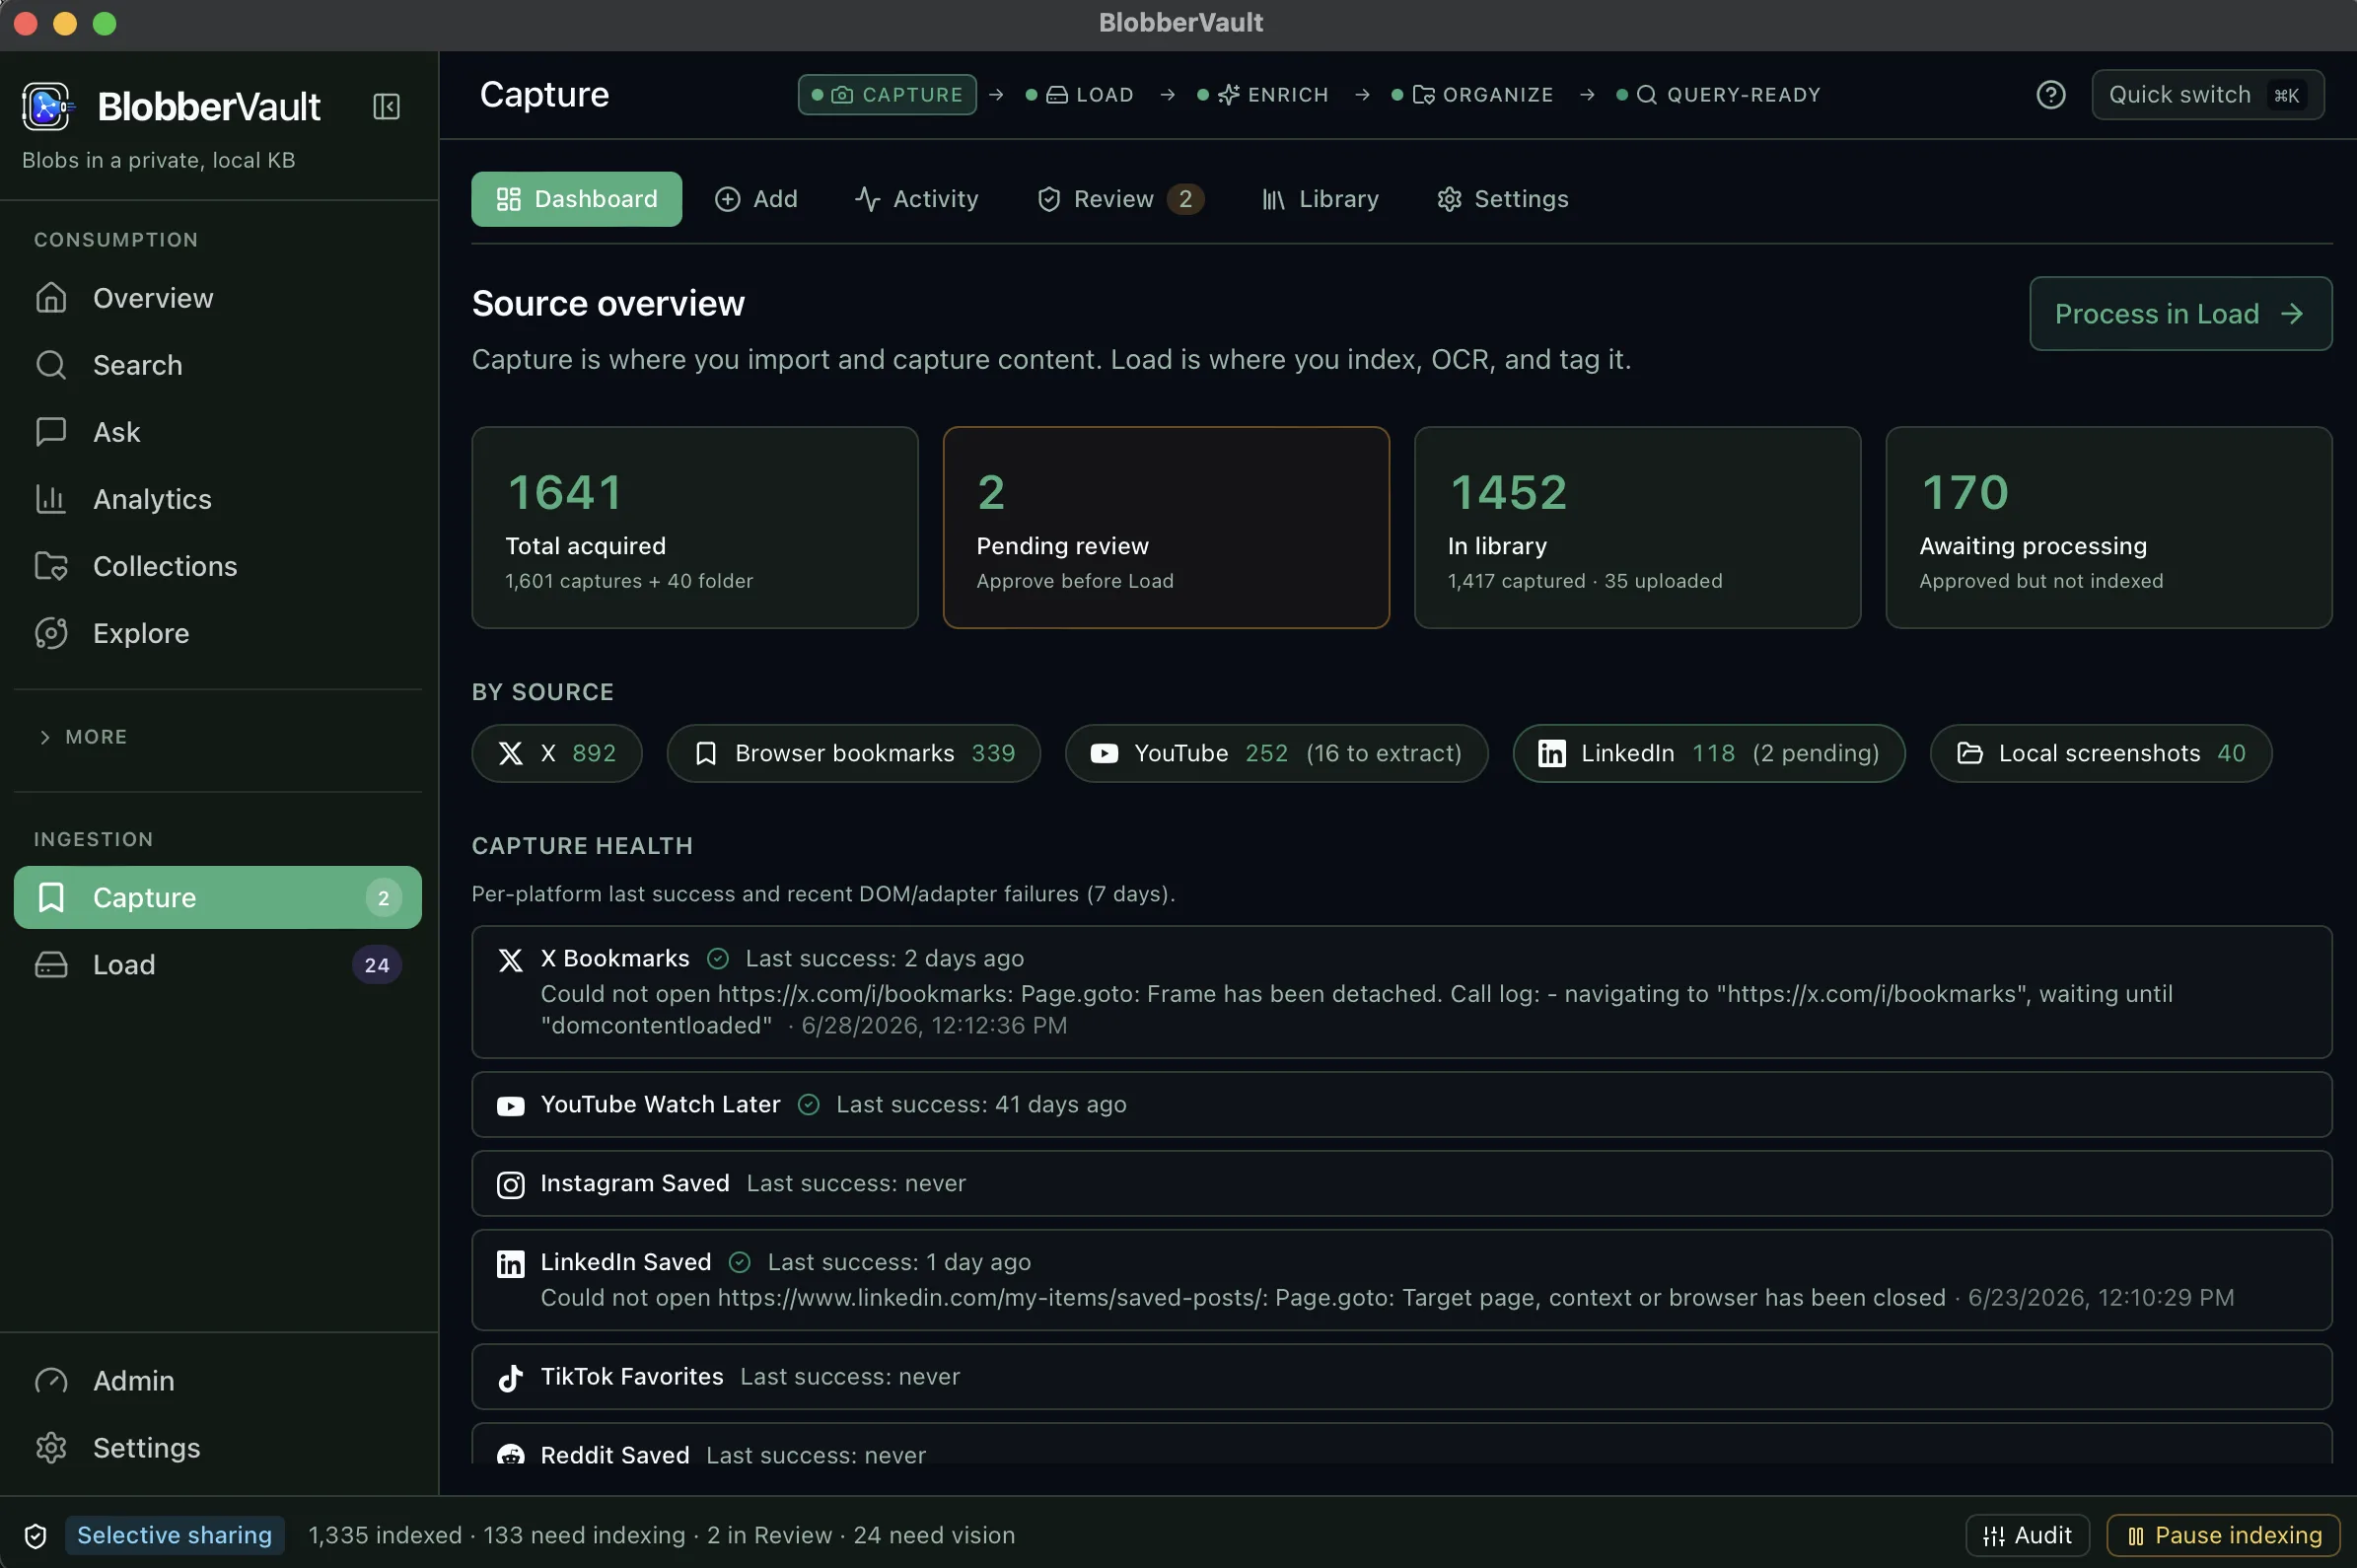Open the Audit button

(2027, 1535)
